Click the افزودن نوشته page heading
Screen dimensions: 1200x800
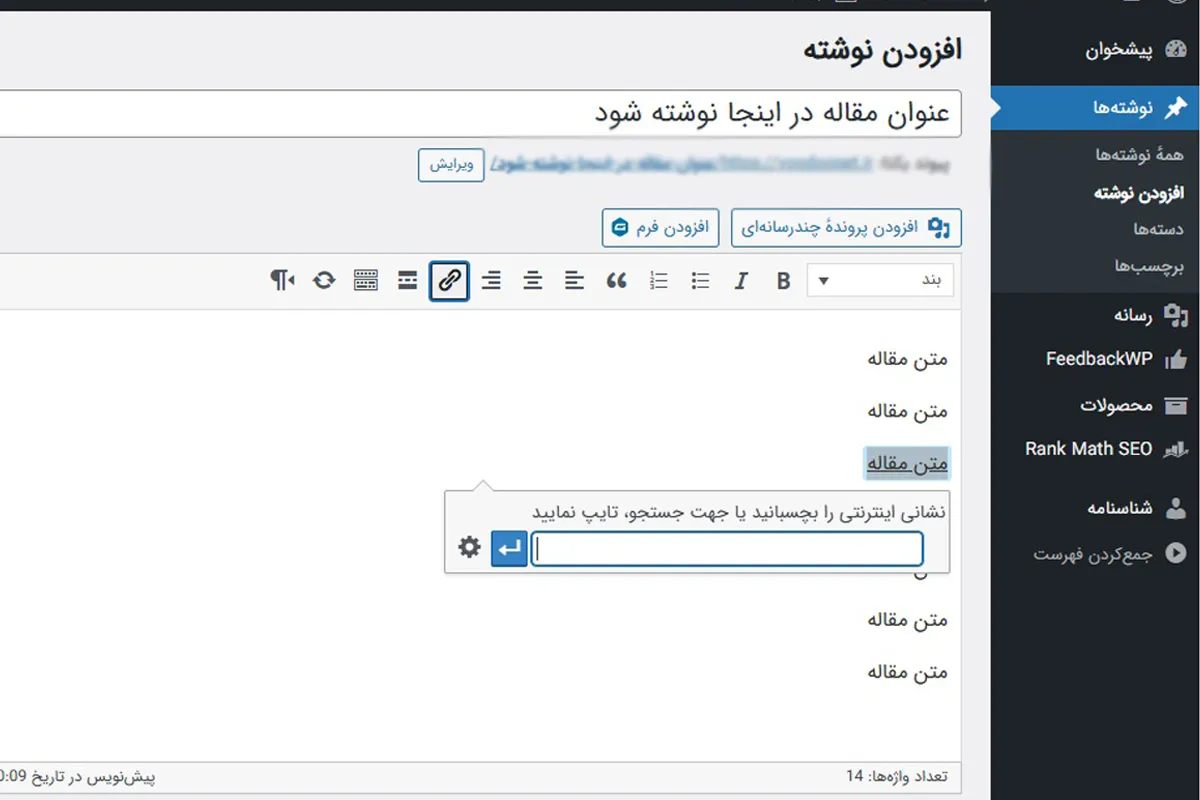[x=883, y=50]
